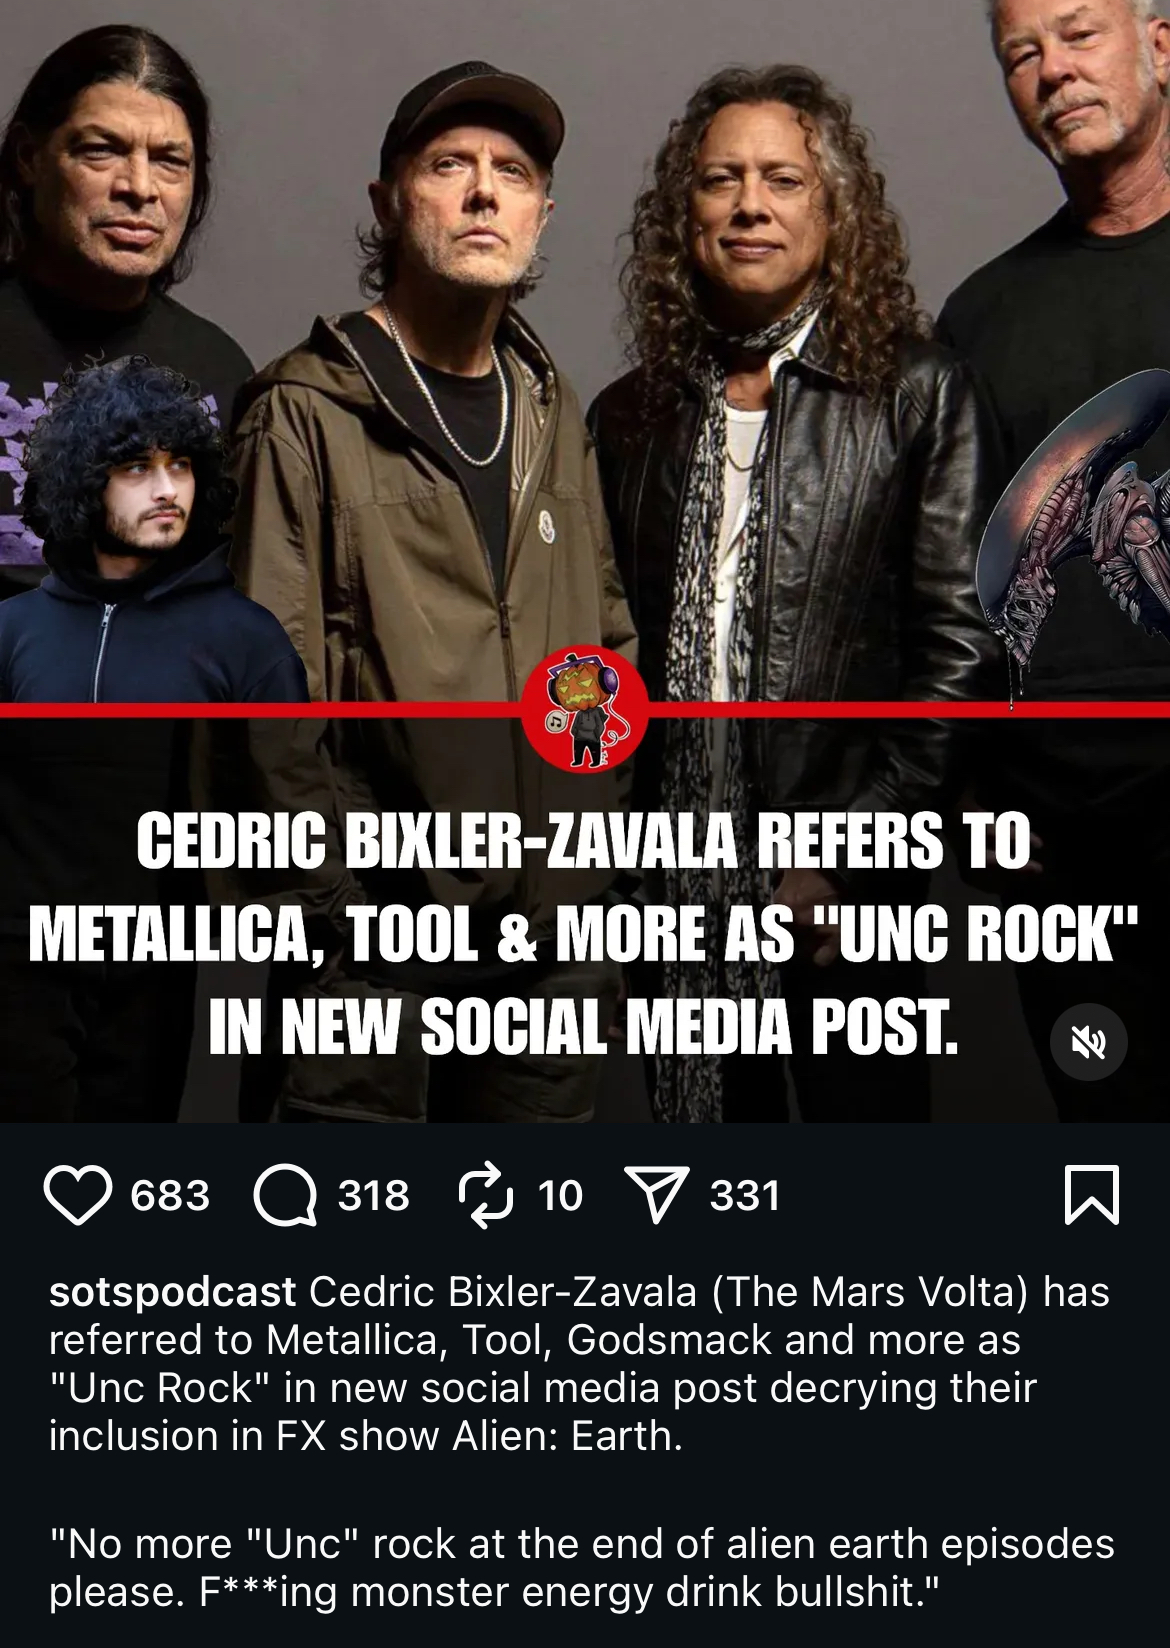The image size is (1170, 1648).
Task: Tap the 331 shares count
Action: 745,1196
